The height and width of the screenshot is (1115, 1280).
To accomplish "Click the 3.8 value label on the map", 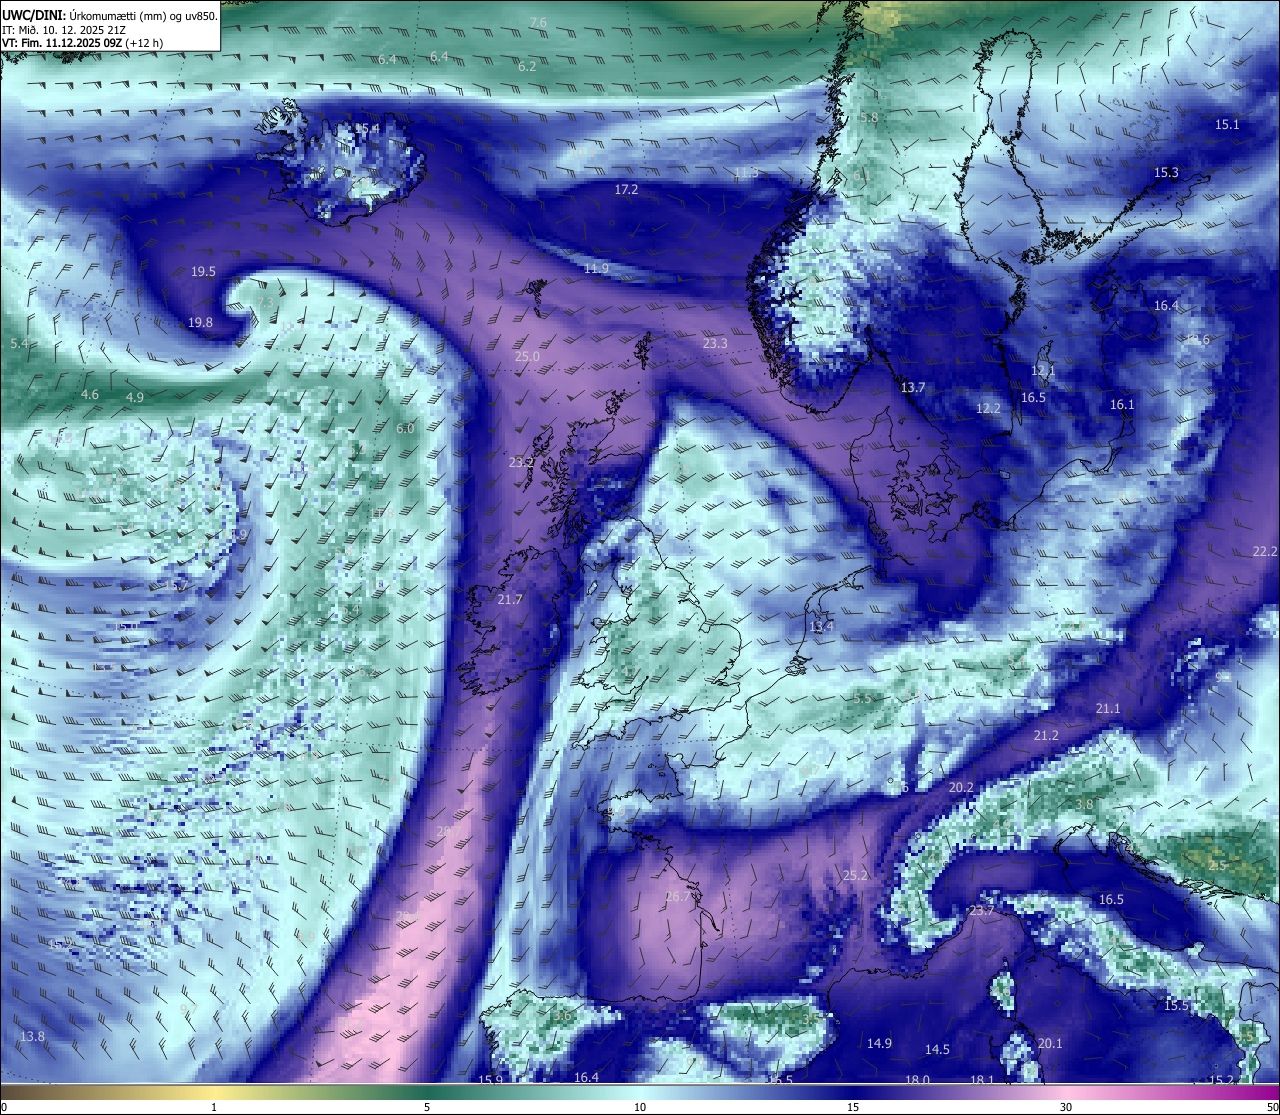I will click(1084, 804).
